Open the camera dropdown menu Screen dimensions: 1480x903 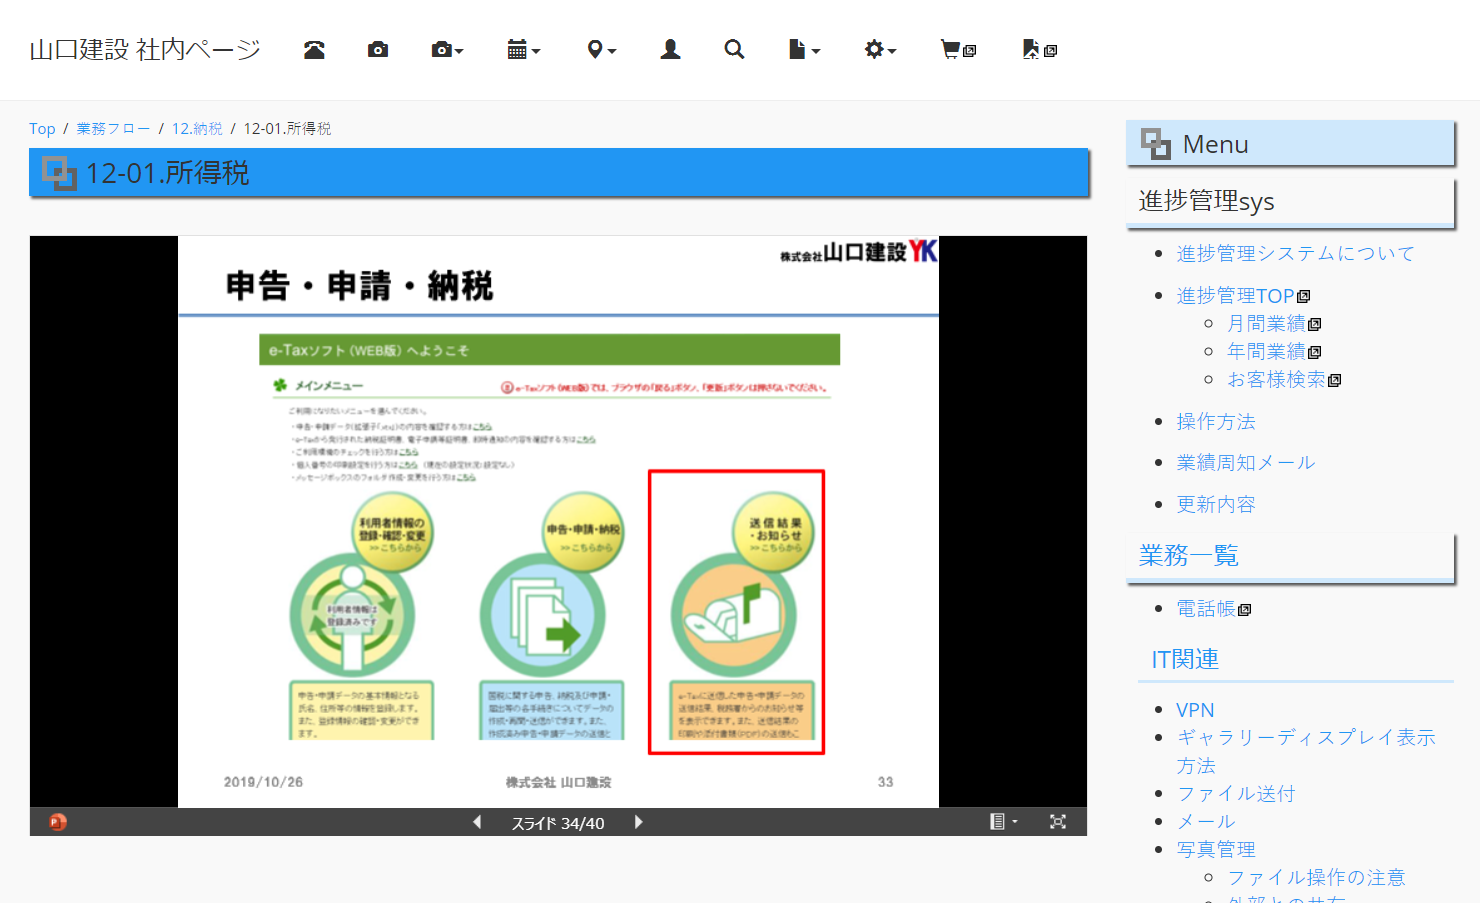pos(447,49)
